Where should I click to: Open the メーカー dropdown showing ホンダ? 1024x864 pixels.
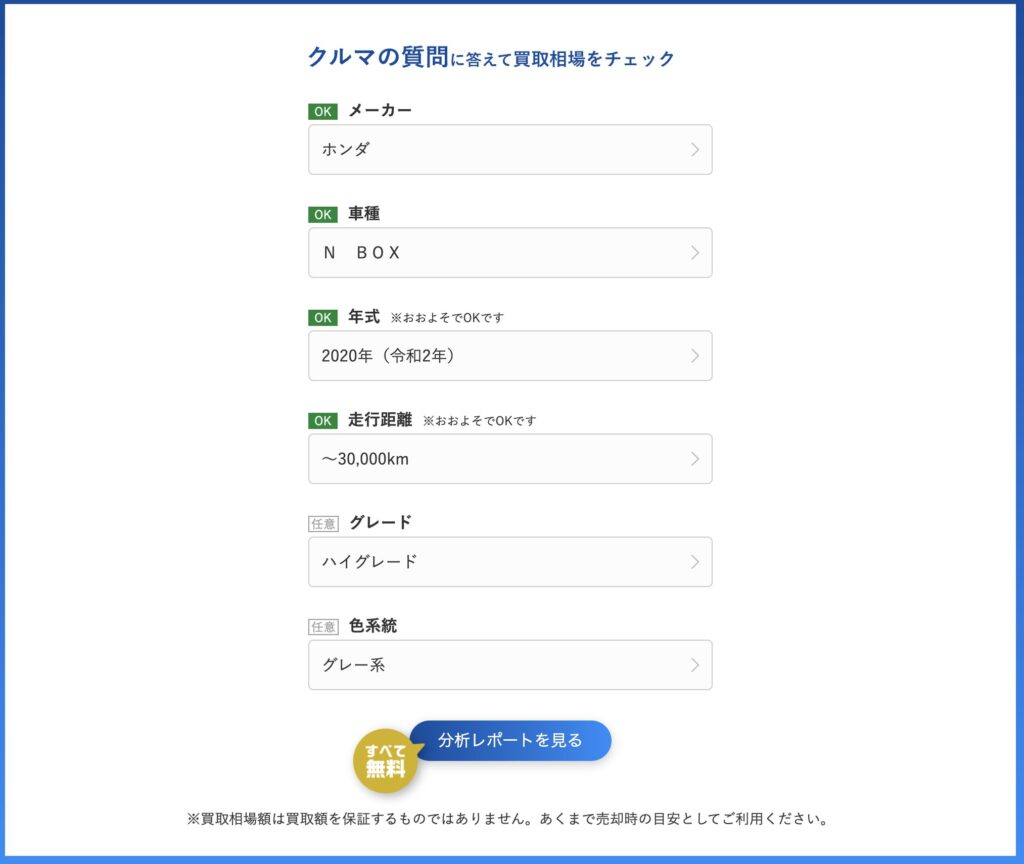coord(510,150)
